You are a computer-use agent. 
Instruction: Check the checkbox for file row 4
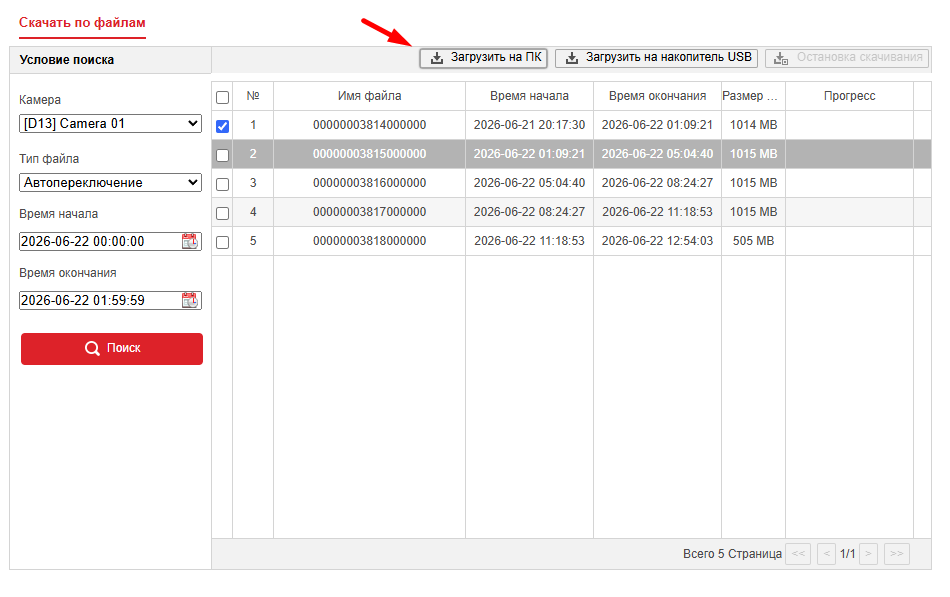pos(222,213)
